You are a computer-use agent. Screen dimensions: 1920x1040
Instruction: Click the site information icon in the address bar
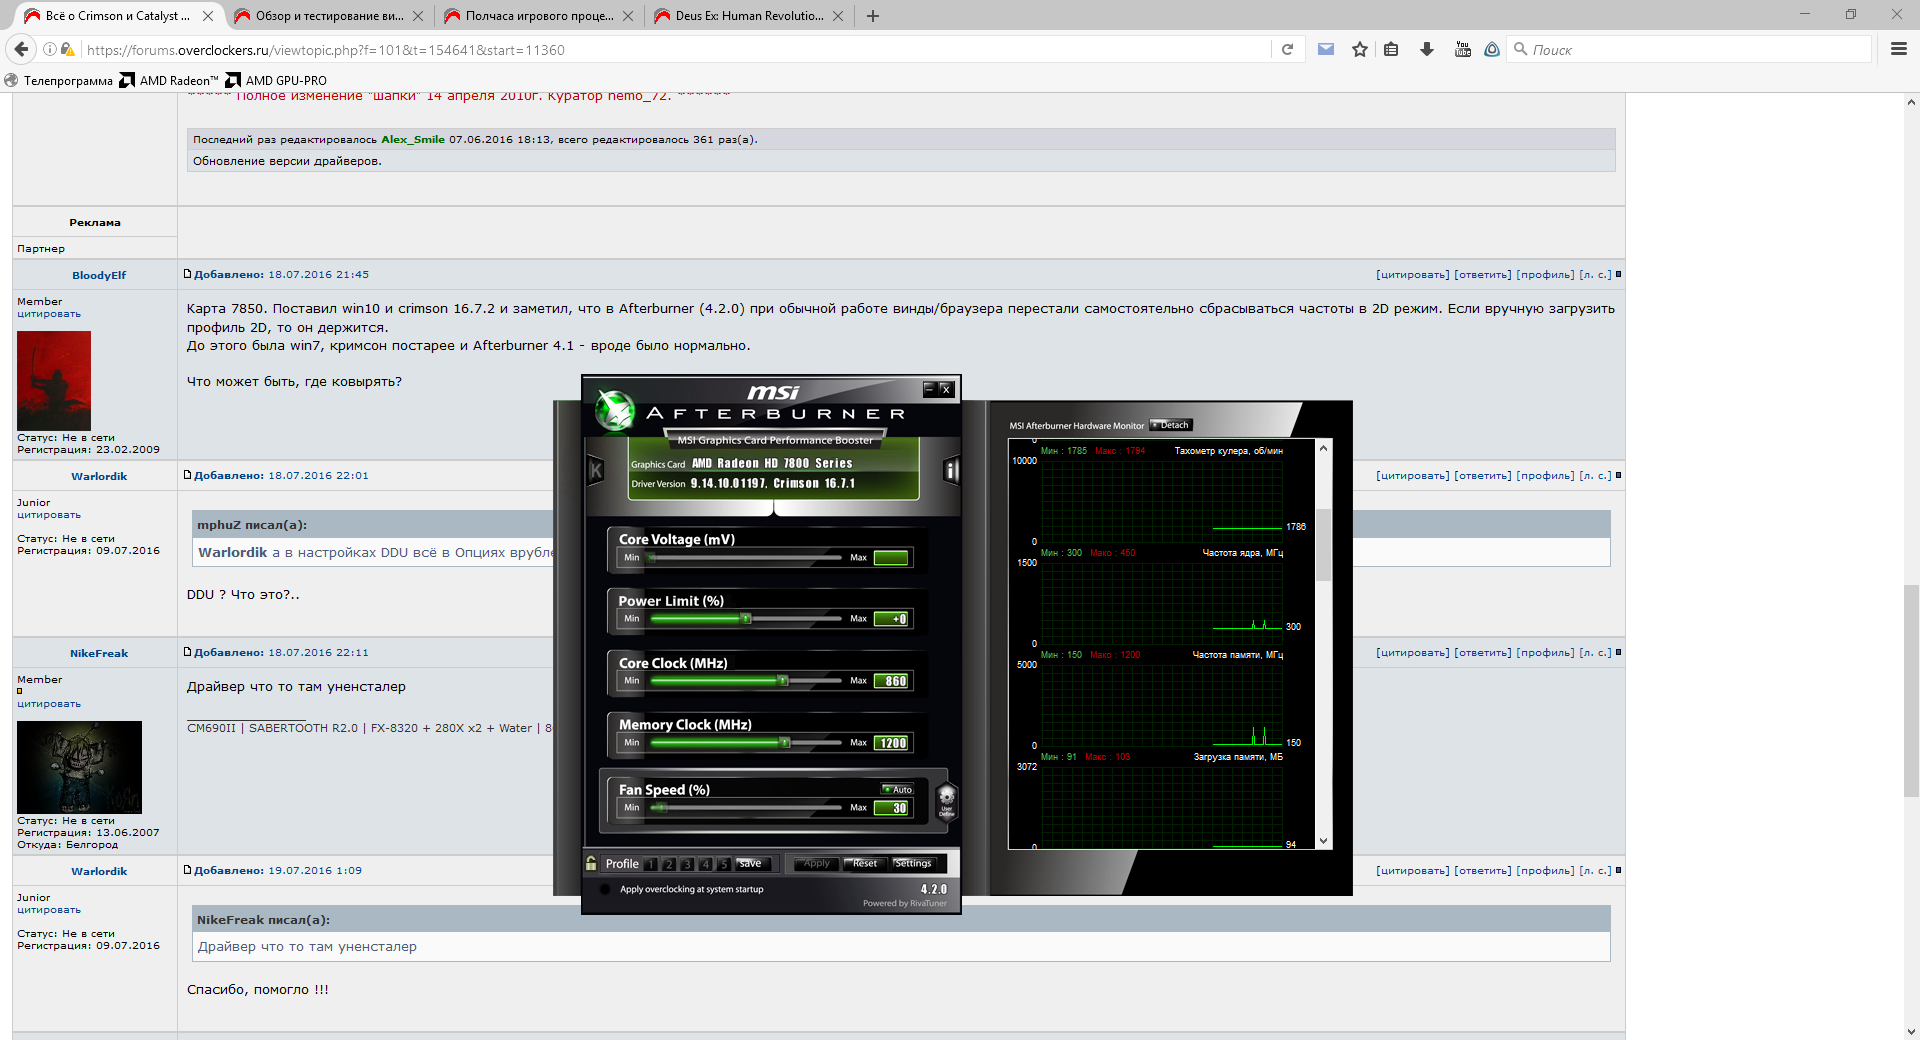click(50, 49)
